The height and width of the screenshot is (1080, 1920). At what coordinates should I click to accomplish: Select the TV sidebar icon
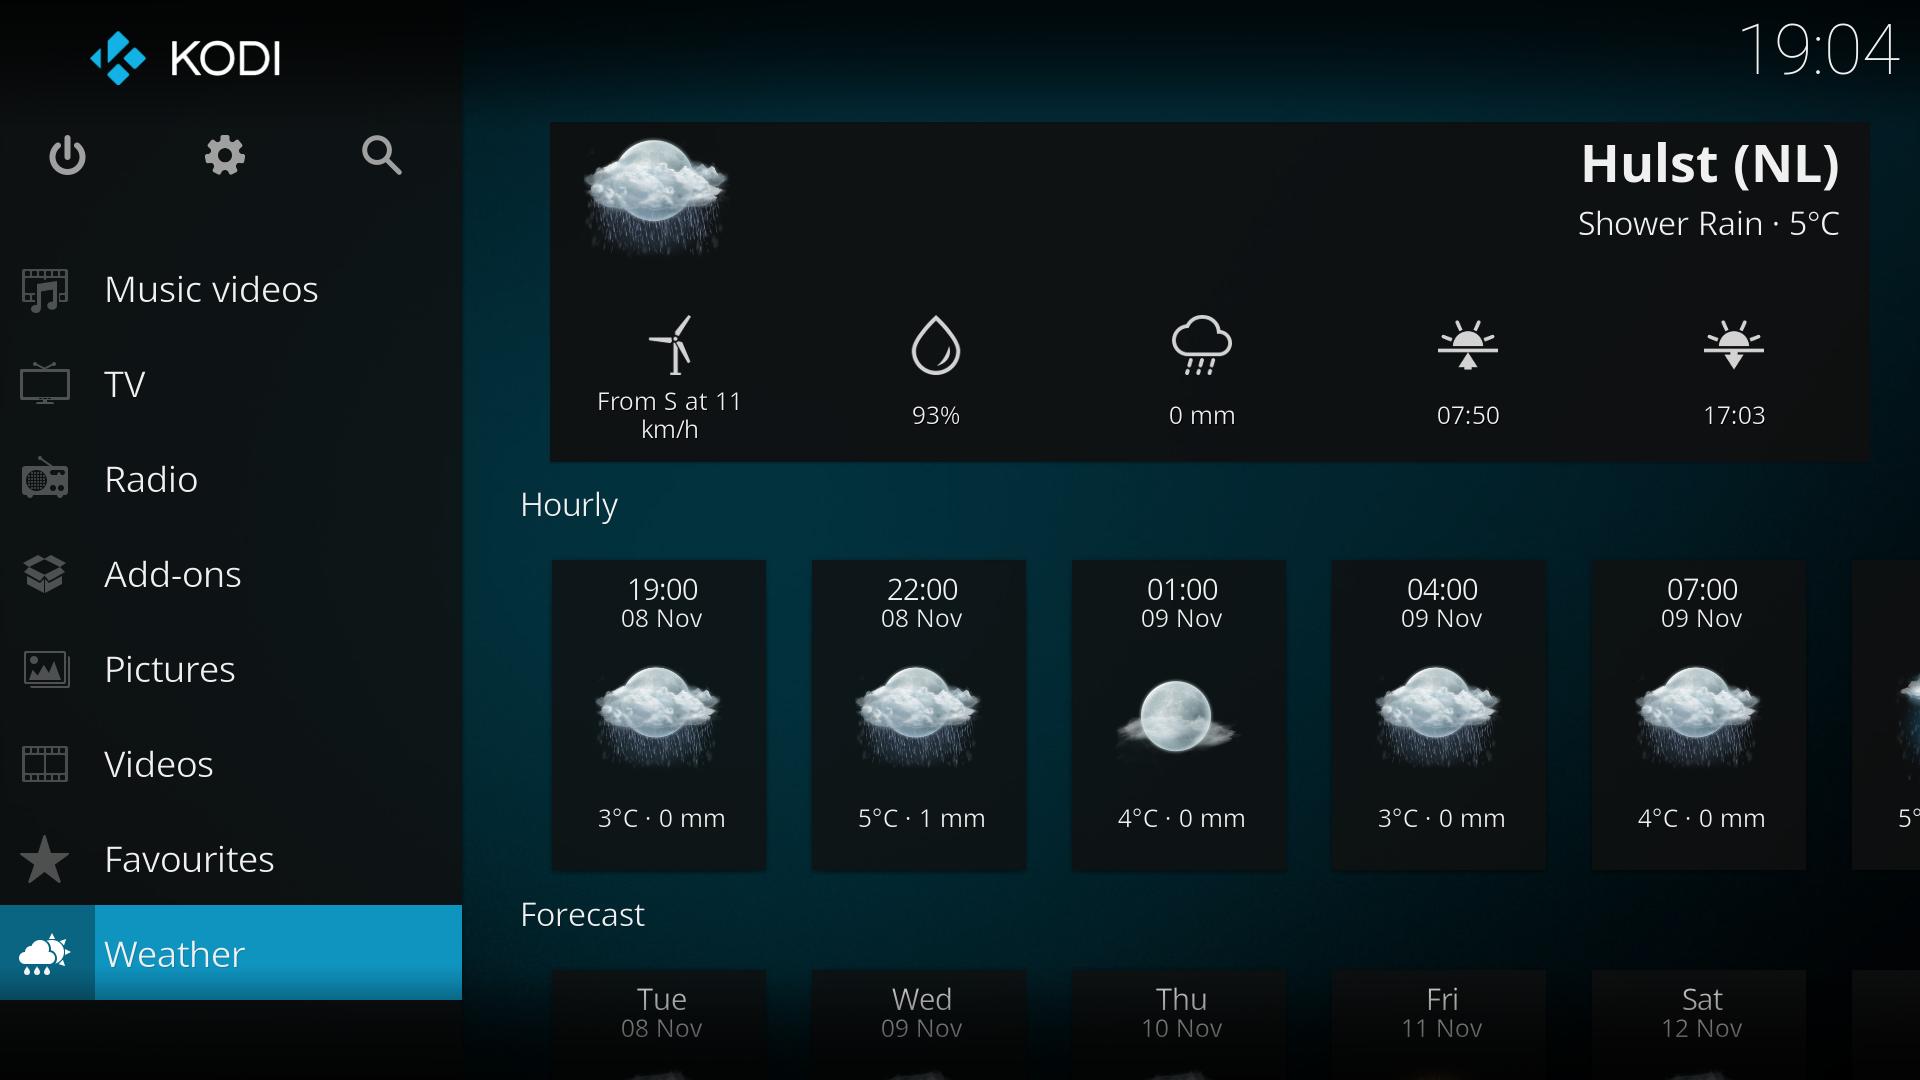45,382
